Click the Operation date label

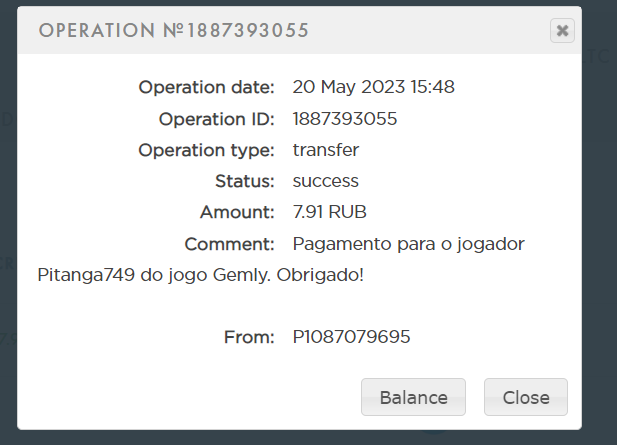tap(206, 87)
